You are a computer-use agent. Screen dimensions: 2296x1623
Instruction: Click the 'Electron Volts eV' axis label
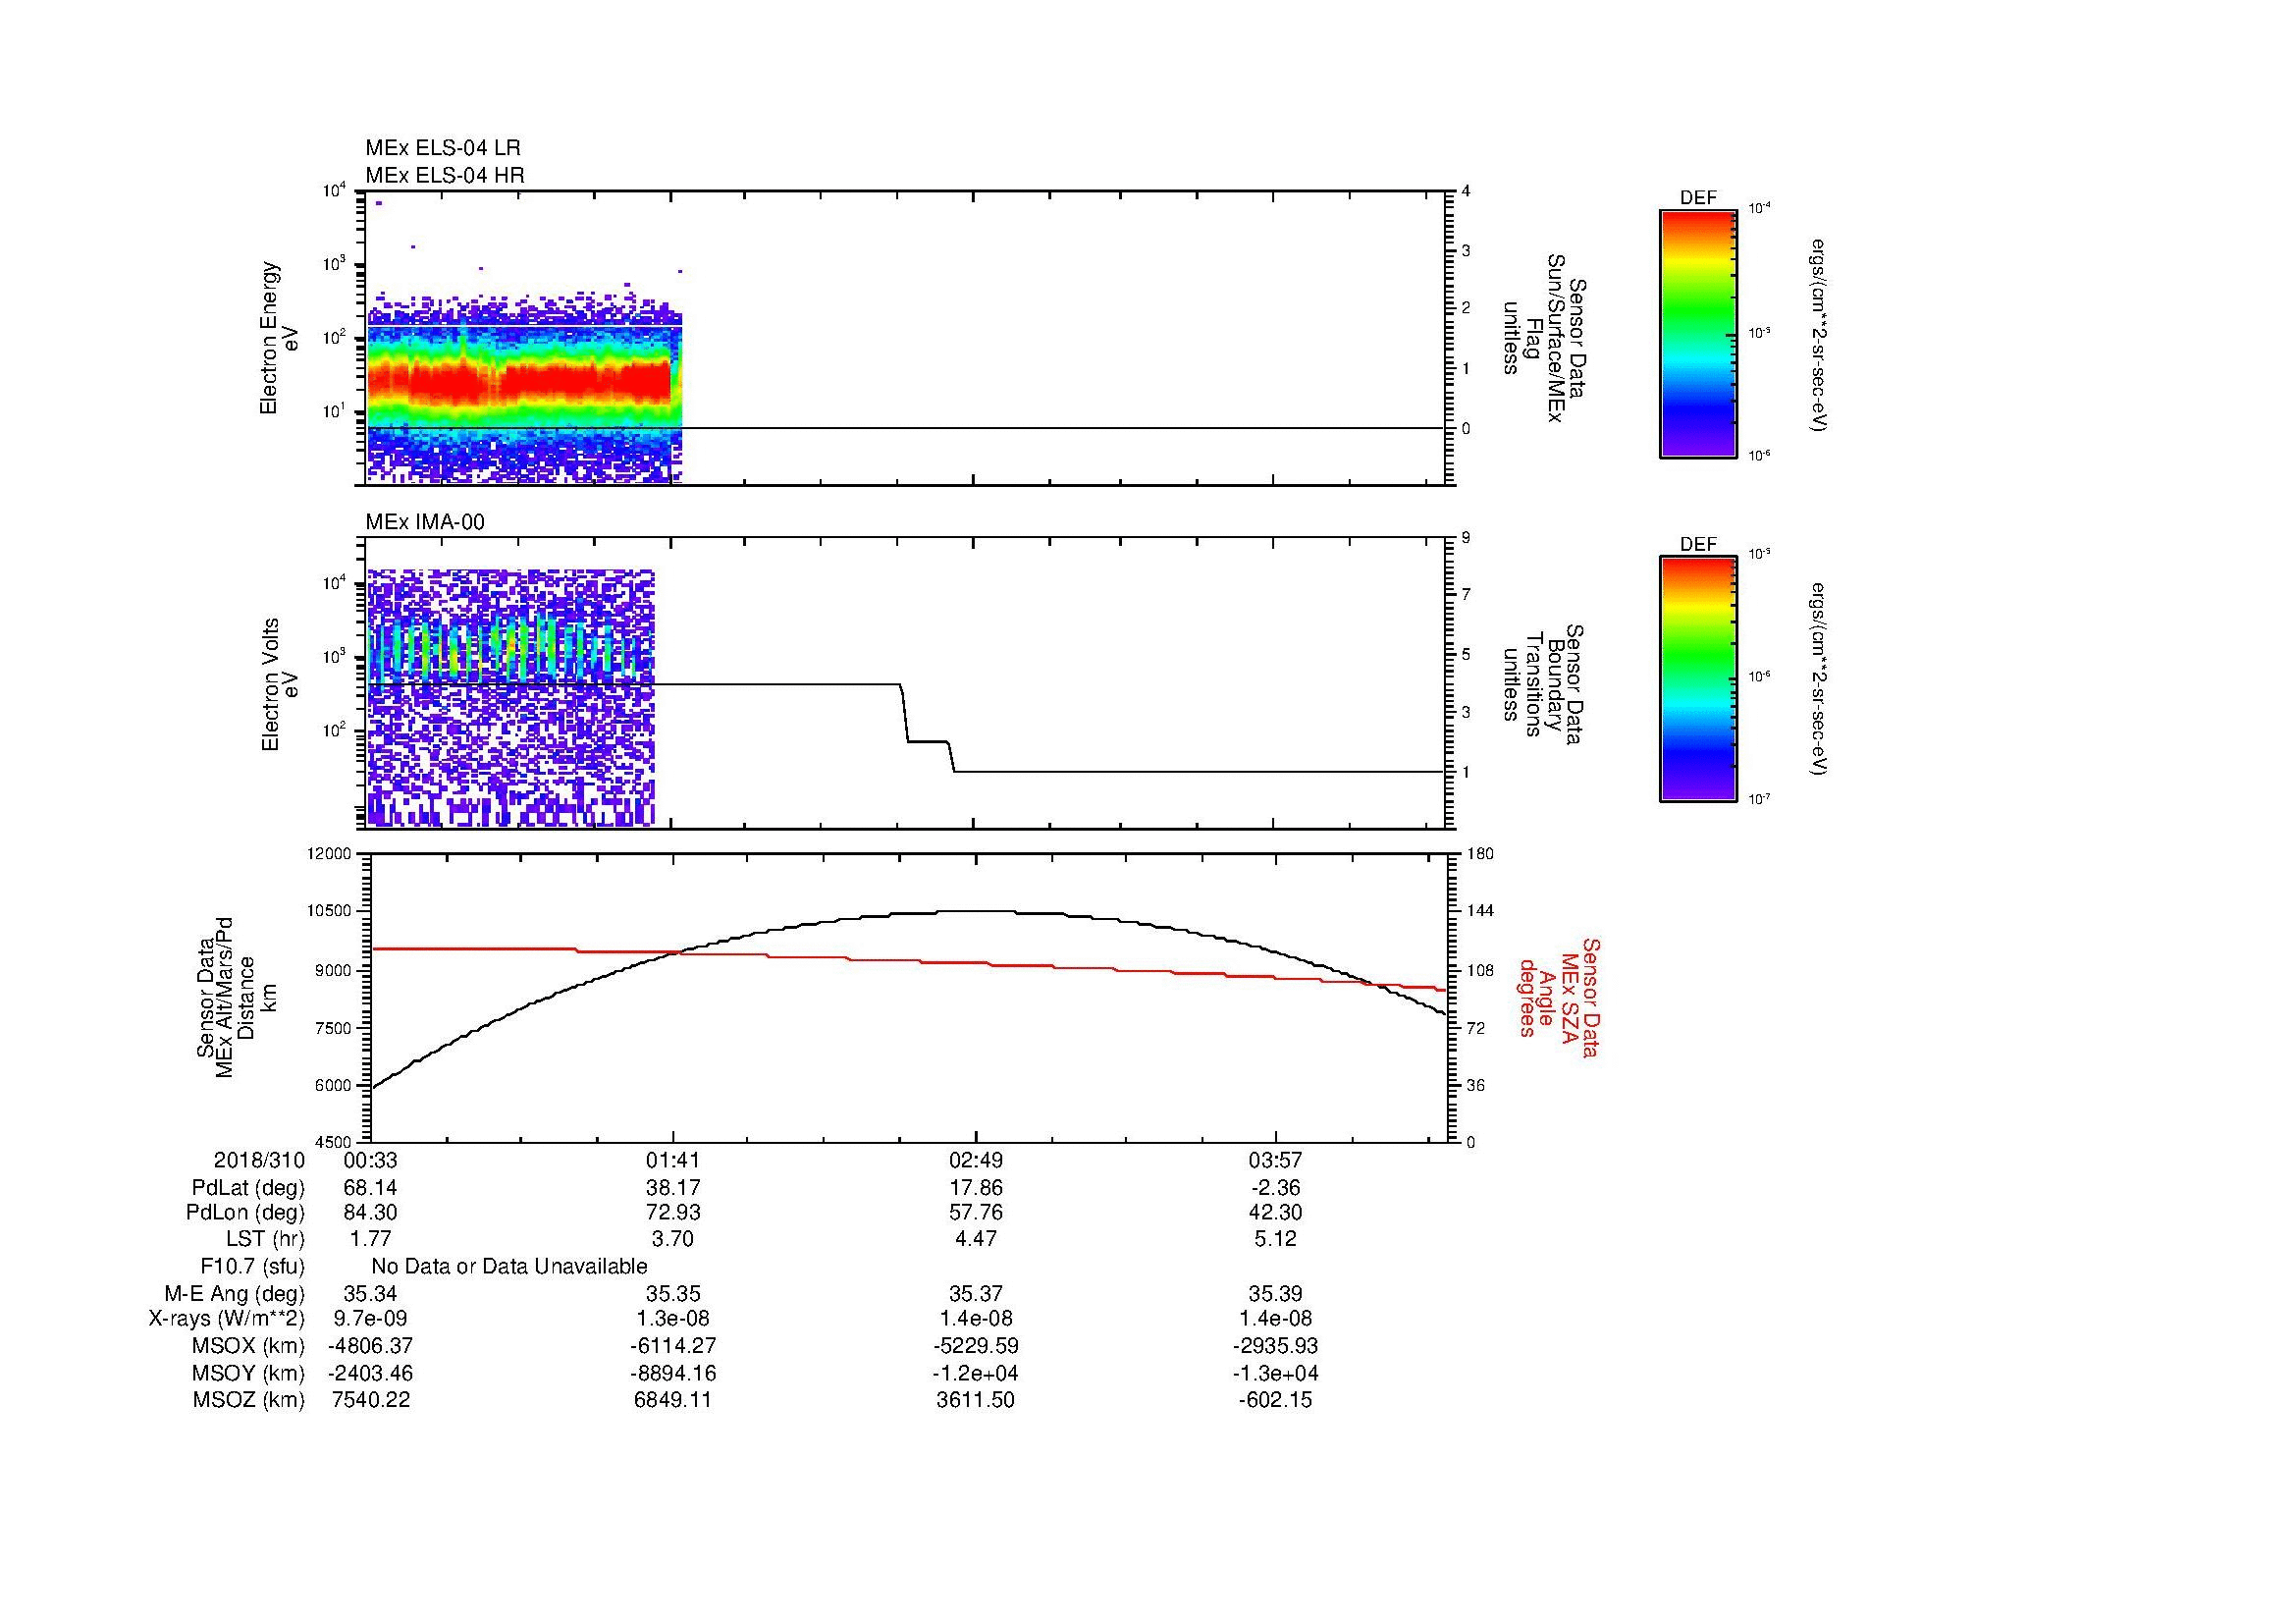(x=280, y=685)
